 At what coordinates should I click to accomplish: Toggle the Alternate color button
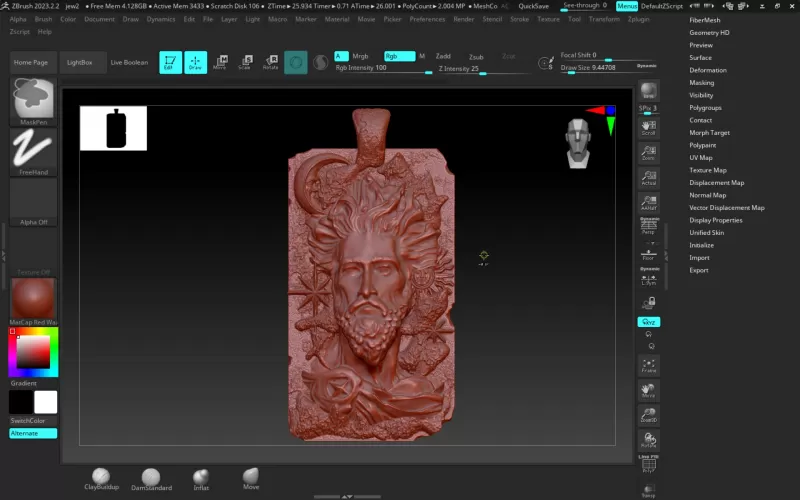pos(33,433)
